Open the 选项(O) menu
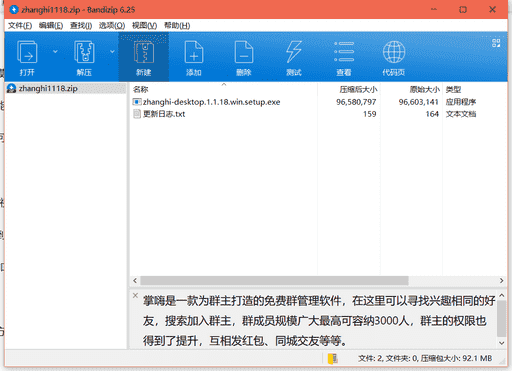 112,26
